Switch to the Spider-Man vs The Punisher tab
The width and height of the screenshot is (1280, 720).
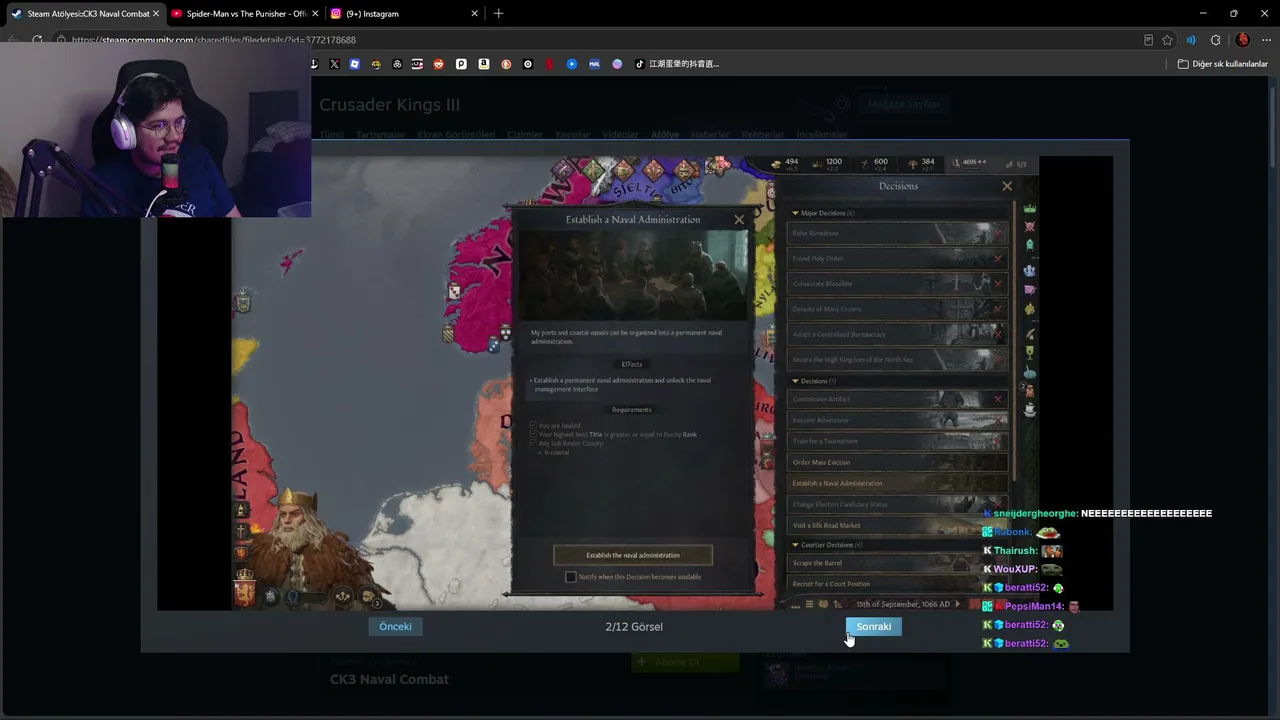pos(246,14)
